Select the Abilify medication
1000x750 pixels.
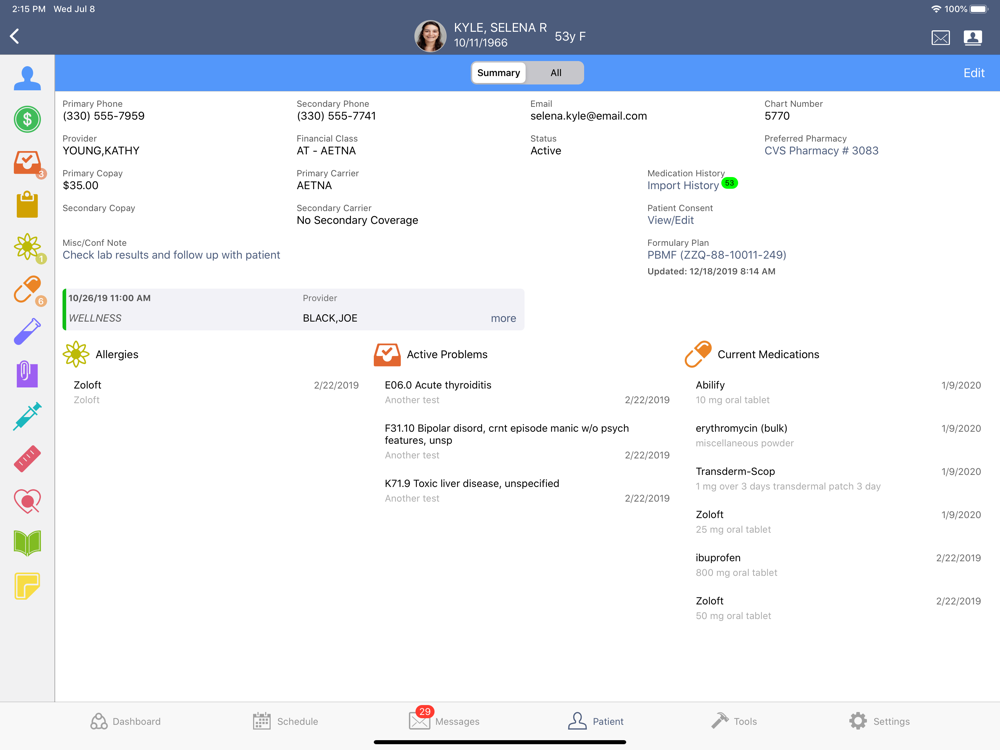coord(838,392)
